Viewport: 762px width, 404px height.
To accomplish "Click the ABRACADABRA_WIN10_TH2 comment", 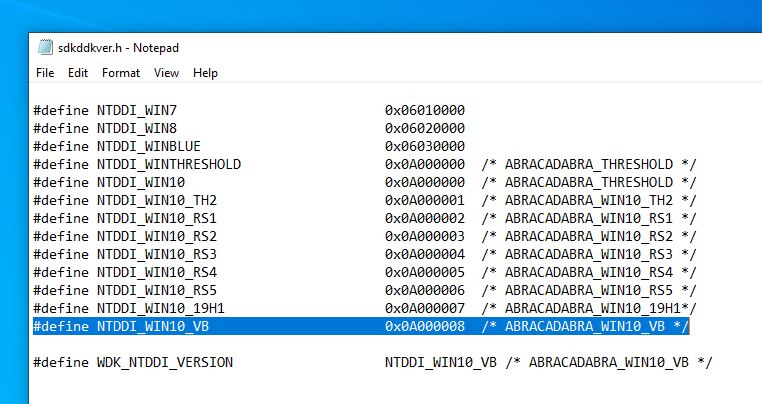I will (x=589, y=200).
